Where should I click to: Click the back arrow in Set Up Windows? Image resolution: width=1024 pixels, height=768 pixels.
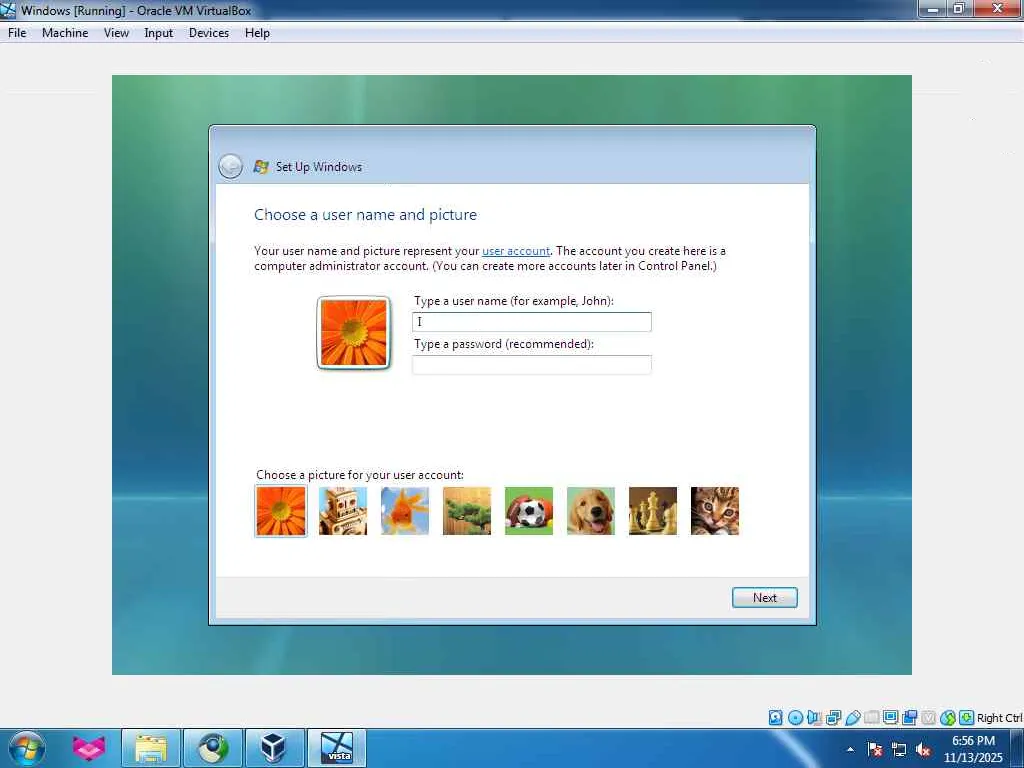pos(231,167)
